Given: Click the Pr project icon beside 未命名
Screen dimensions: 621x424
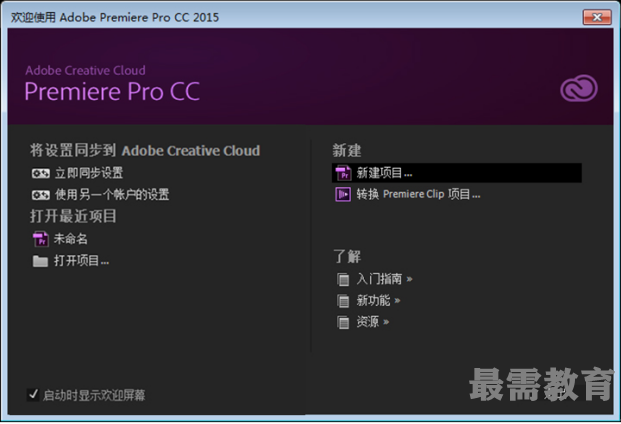Looking at the screenshot, I should pyautogui.click(x=40, y=239).
